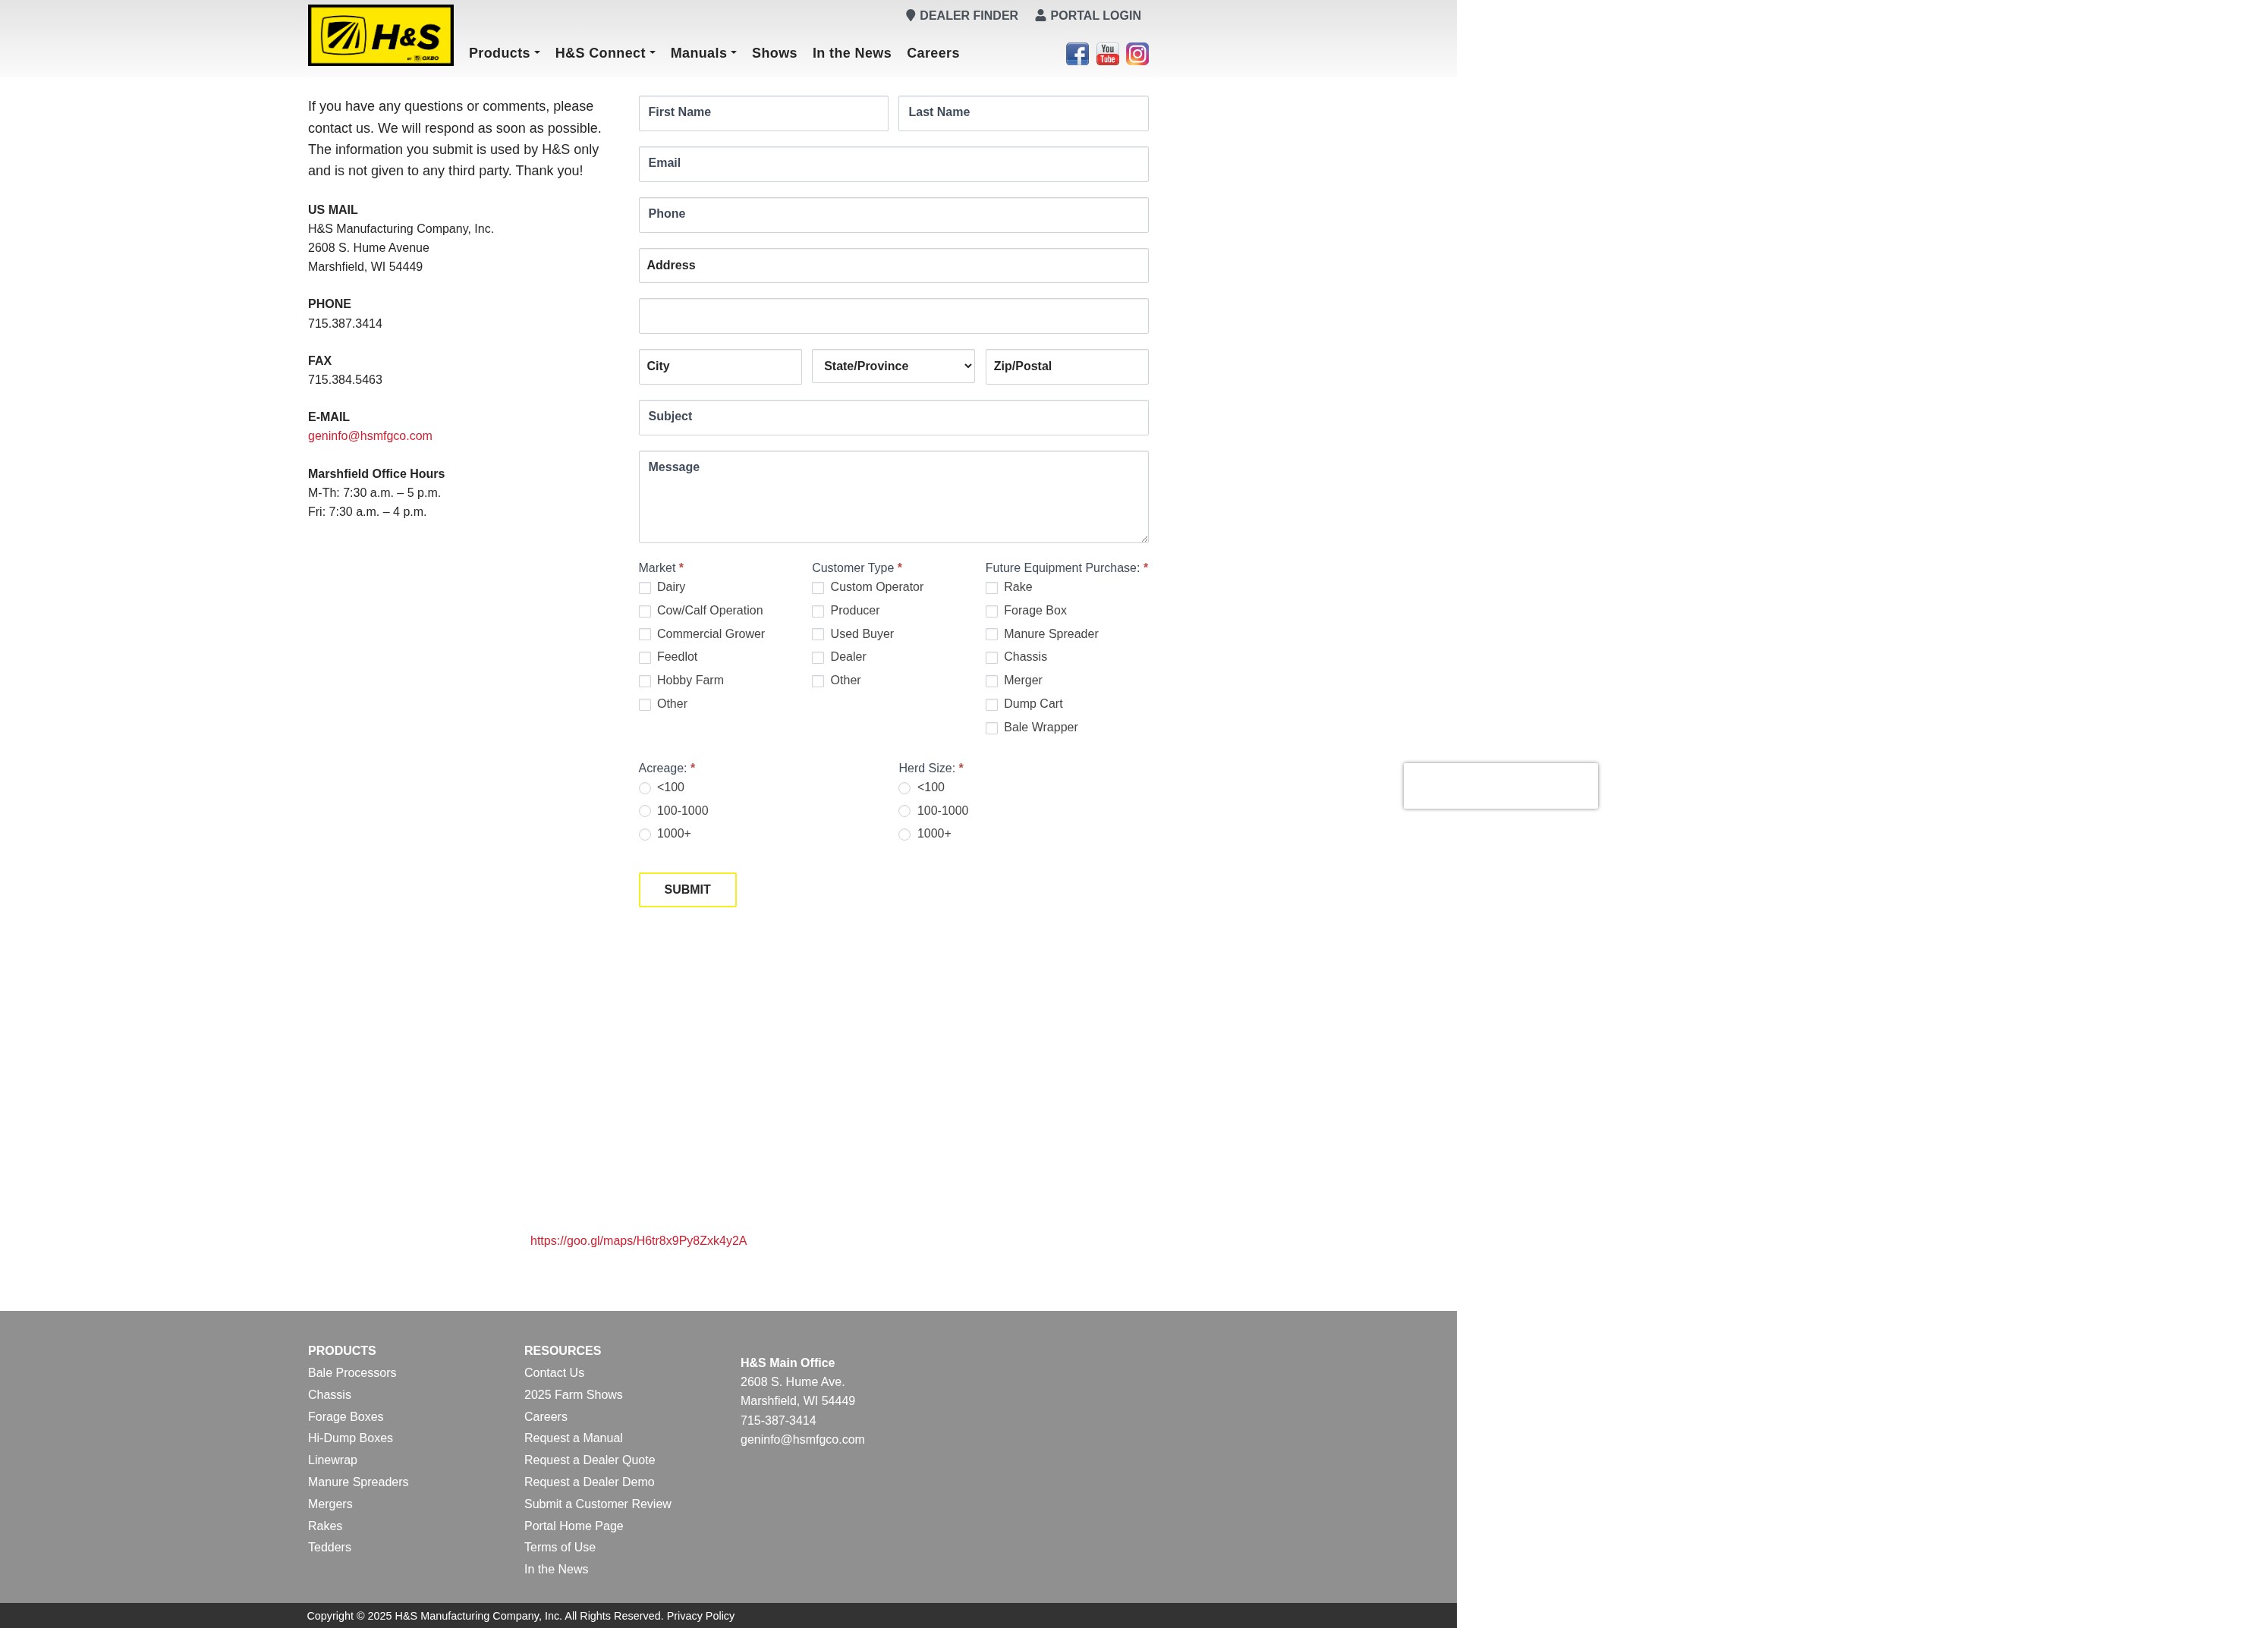This screenshot has width=2268, height=1628.
Task: Click geninfo@hsmfgco.com email link under E-MAIL
Action: point(370,436)
